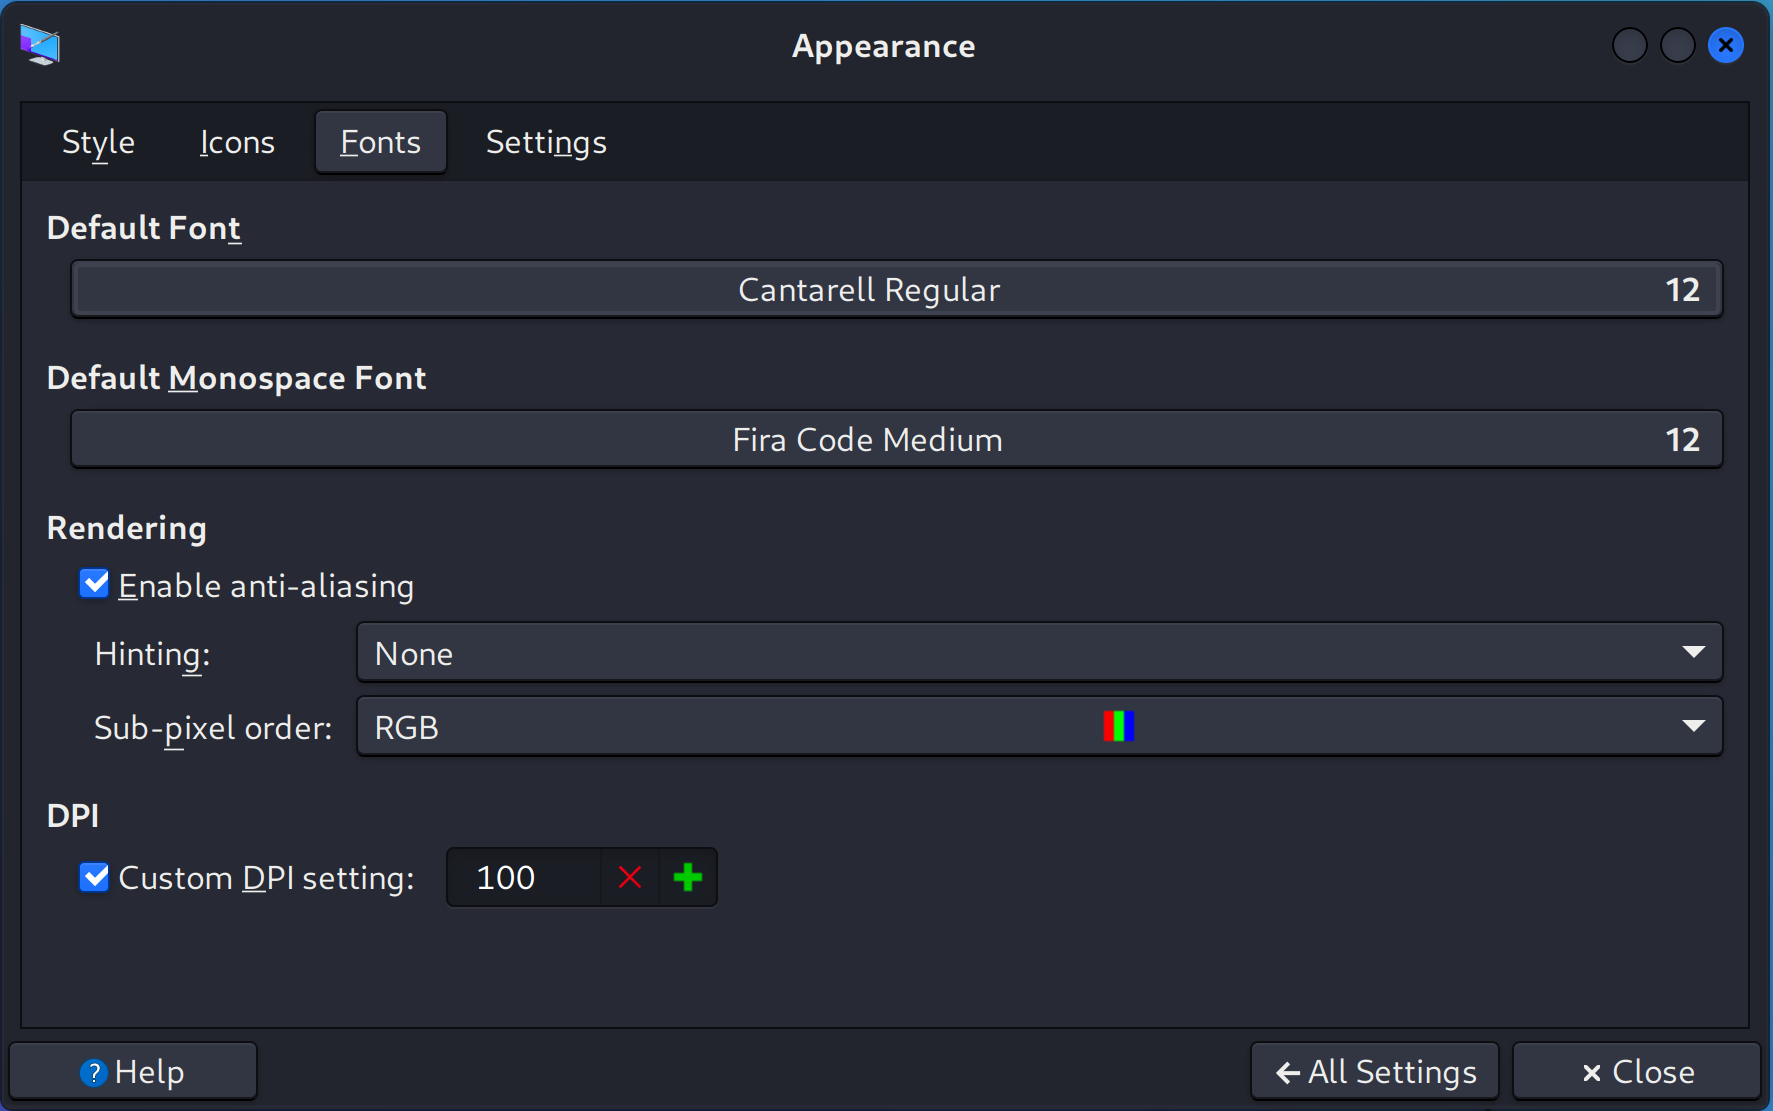Open the Hinting dropdown set to None
The width and height of the screenshot is (1773, 1111).
pos(1039,653)
